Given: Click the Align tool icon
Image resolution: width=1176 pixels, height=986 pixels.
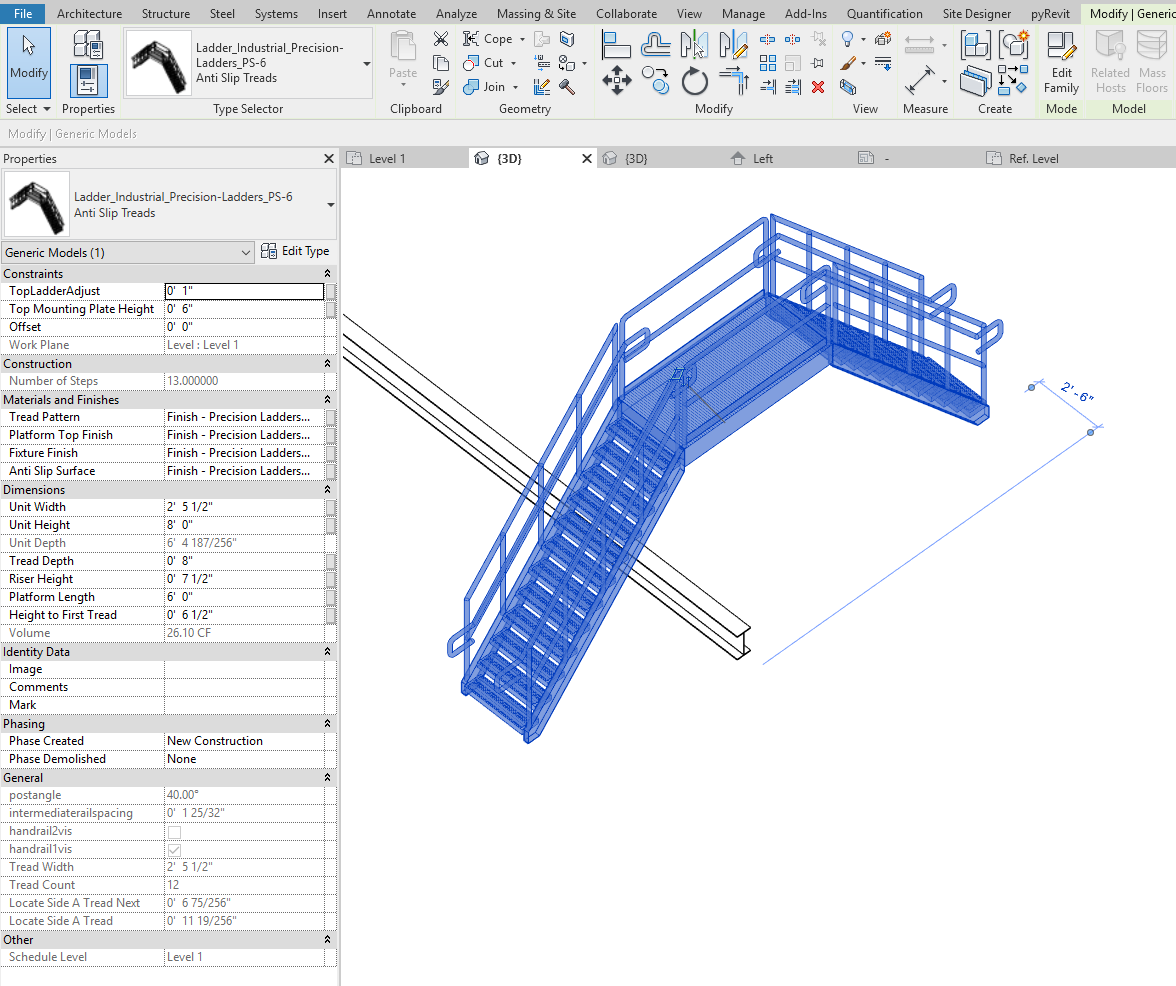Looking at the screenshot, I should coord(616,44).
